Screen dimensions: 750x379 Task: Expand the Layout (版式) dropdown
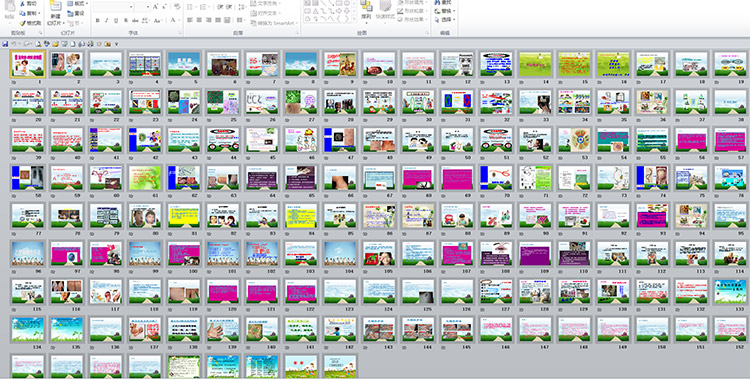pos(77,3)
